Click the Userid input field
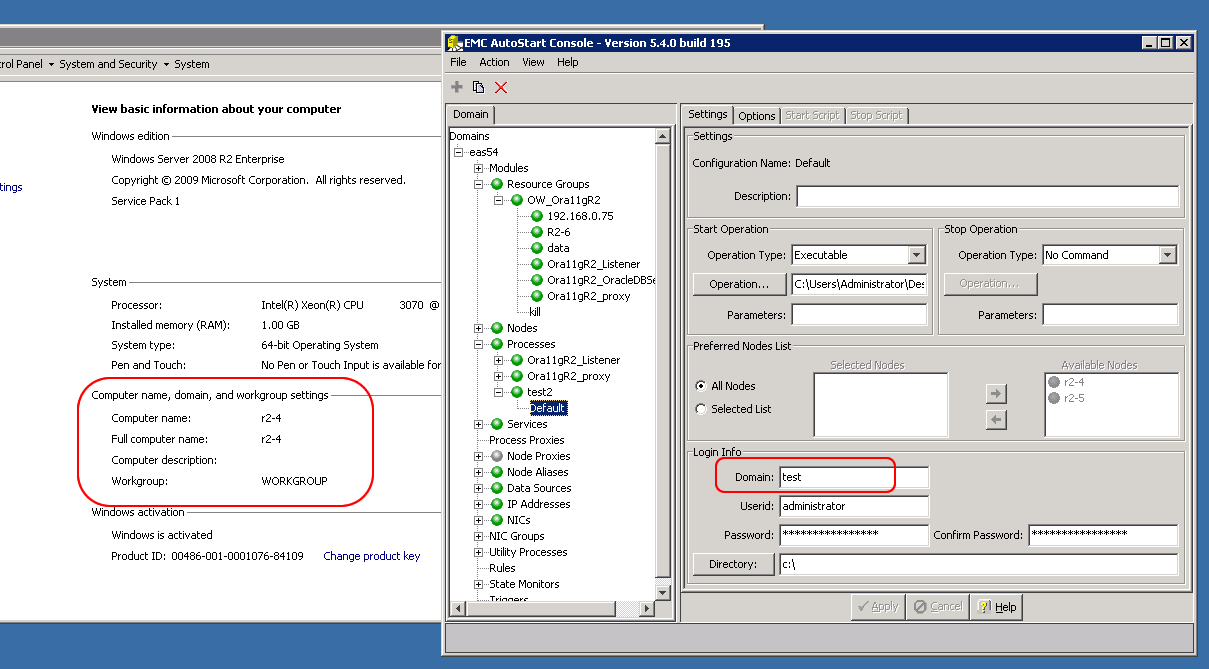The width and height of the screenshot is (1209, 669). (854, 506)
